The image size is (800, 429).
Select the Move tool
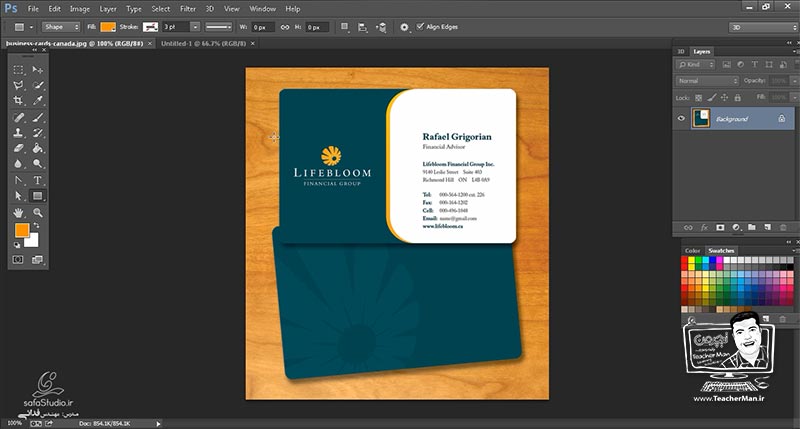[x=38, y=70]
